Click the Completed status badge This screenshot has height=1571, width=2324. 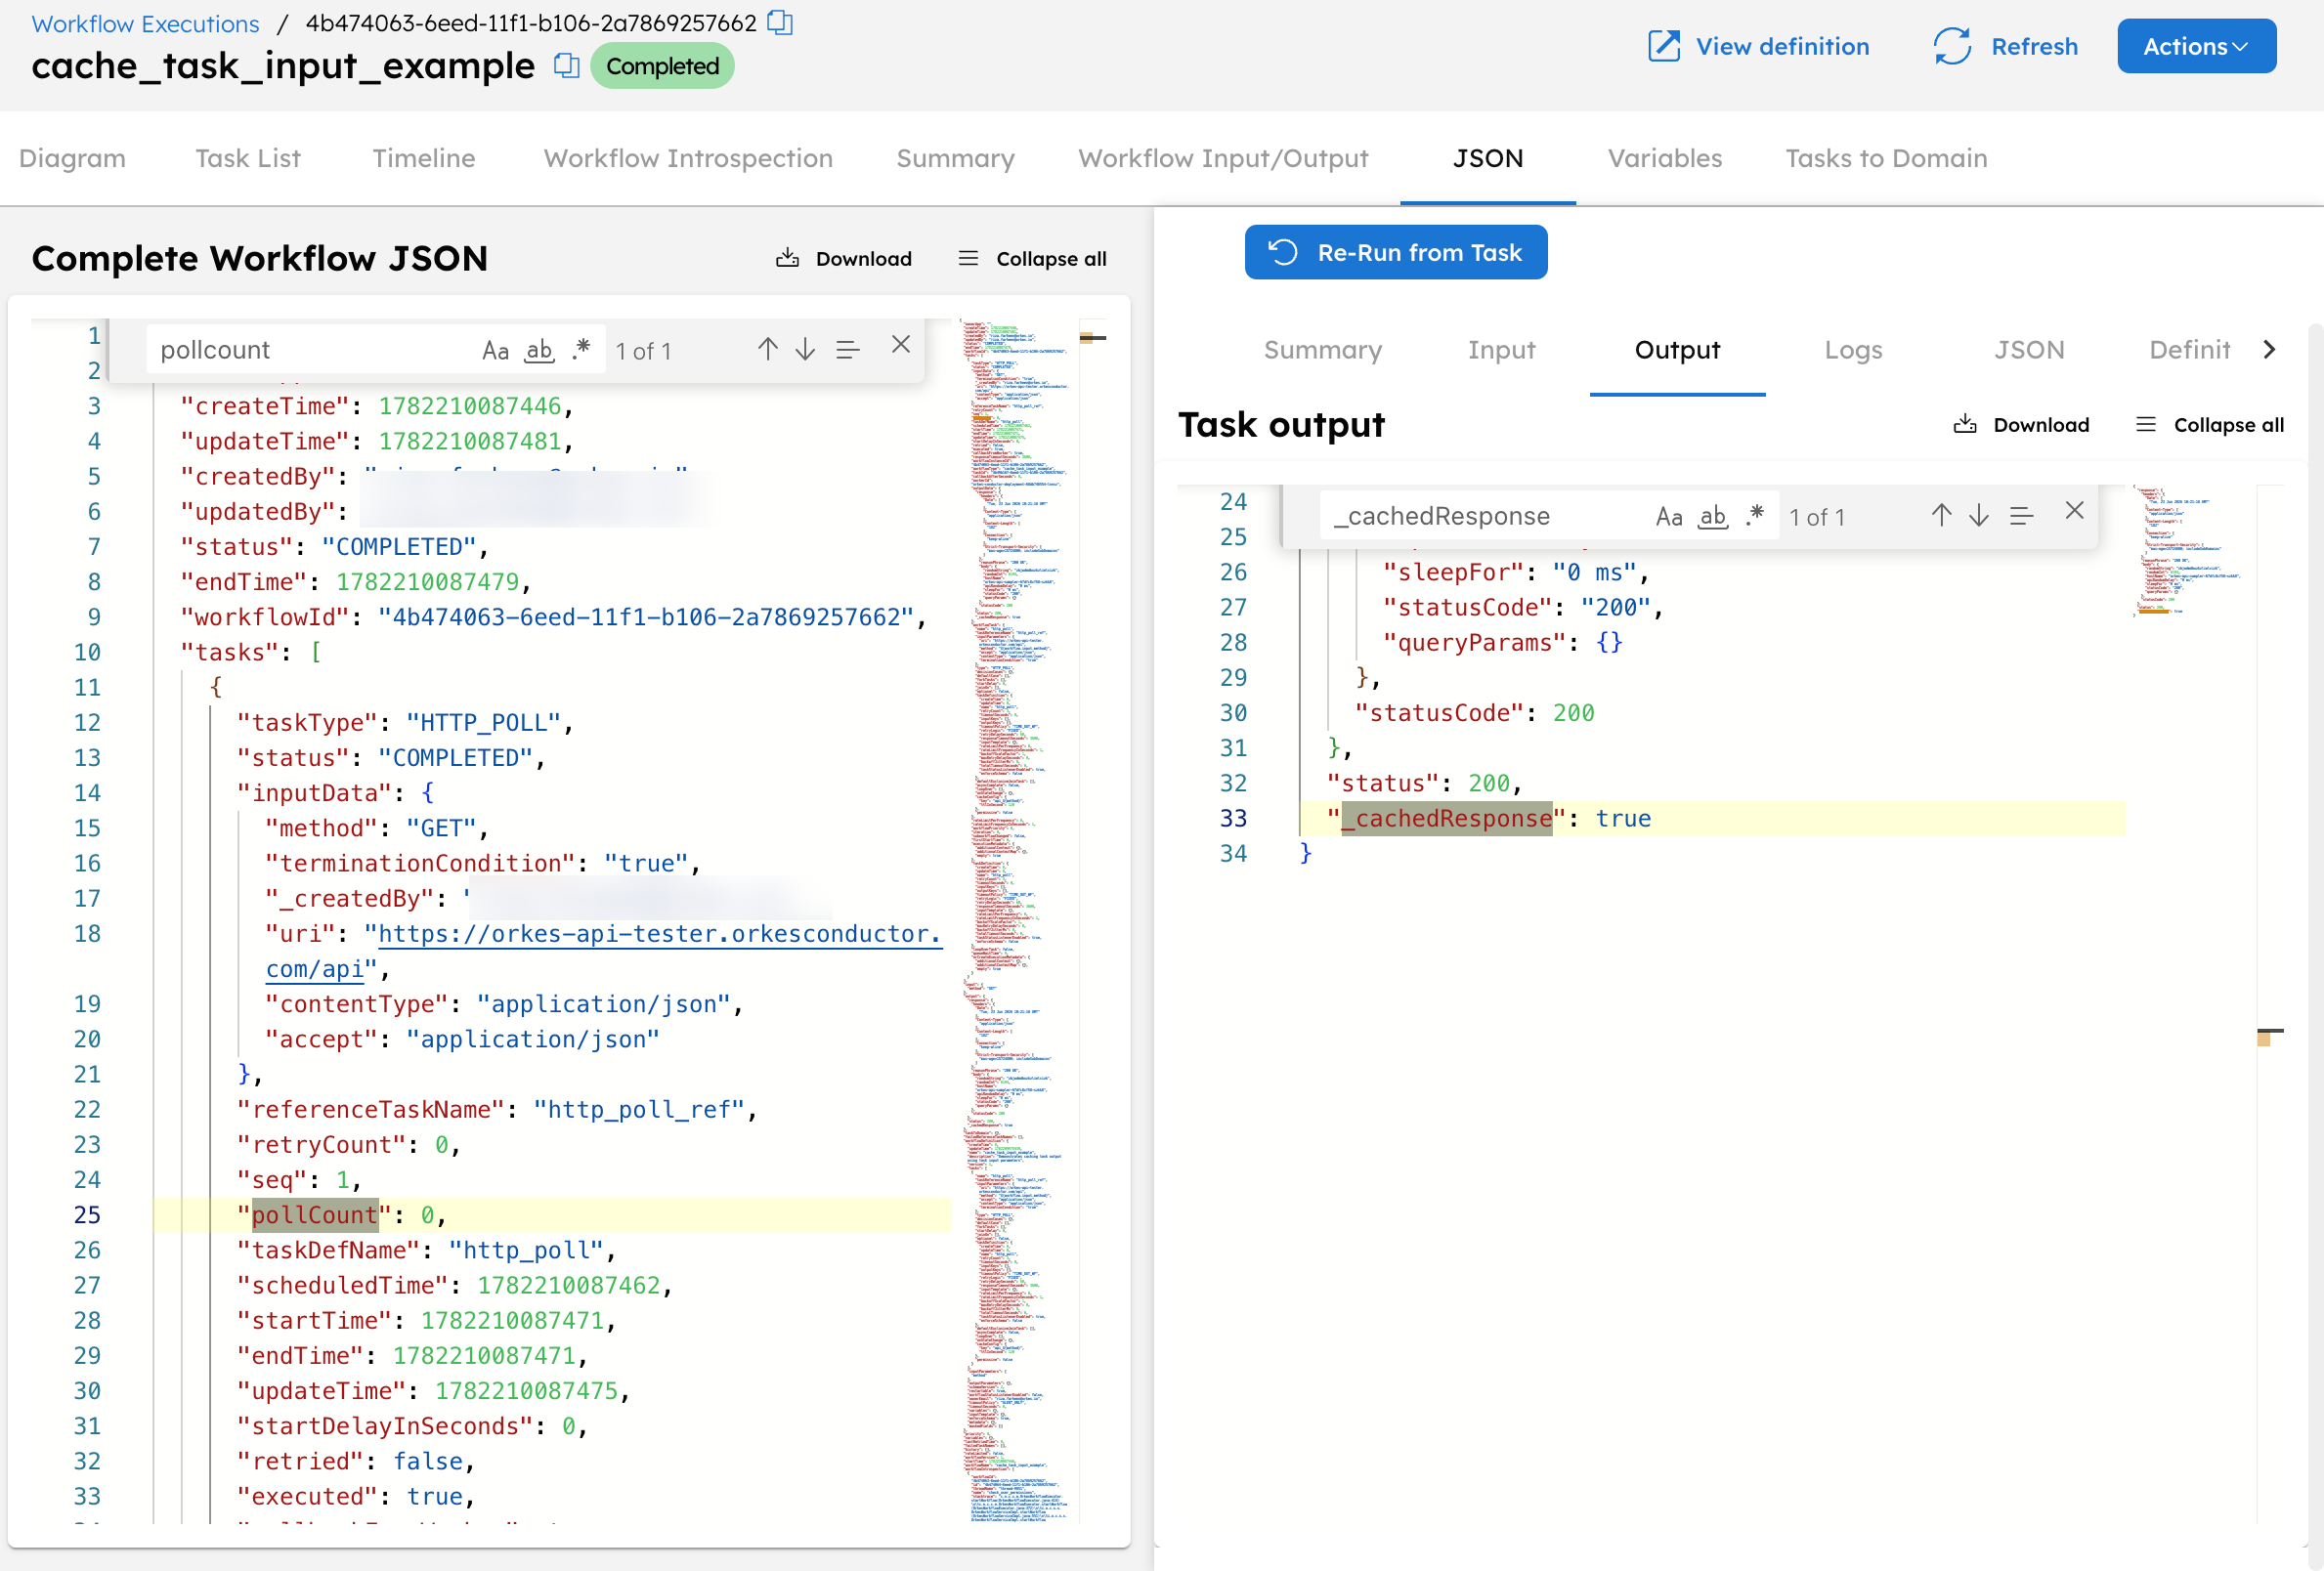click(x=662, y=66)
